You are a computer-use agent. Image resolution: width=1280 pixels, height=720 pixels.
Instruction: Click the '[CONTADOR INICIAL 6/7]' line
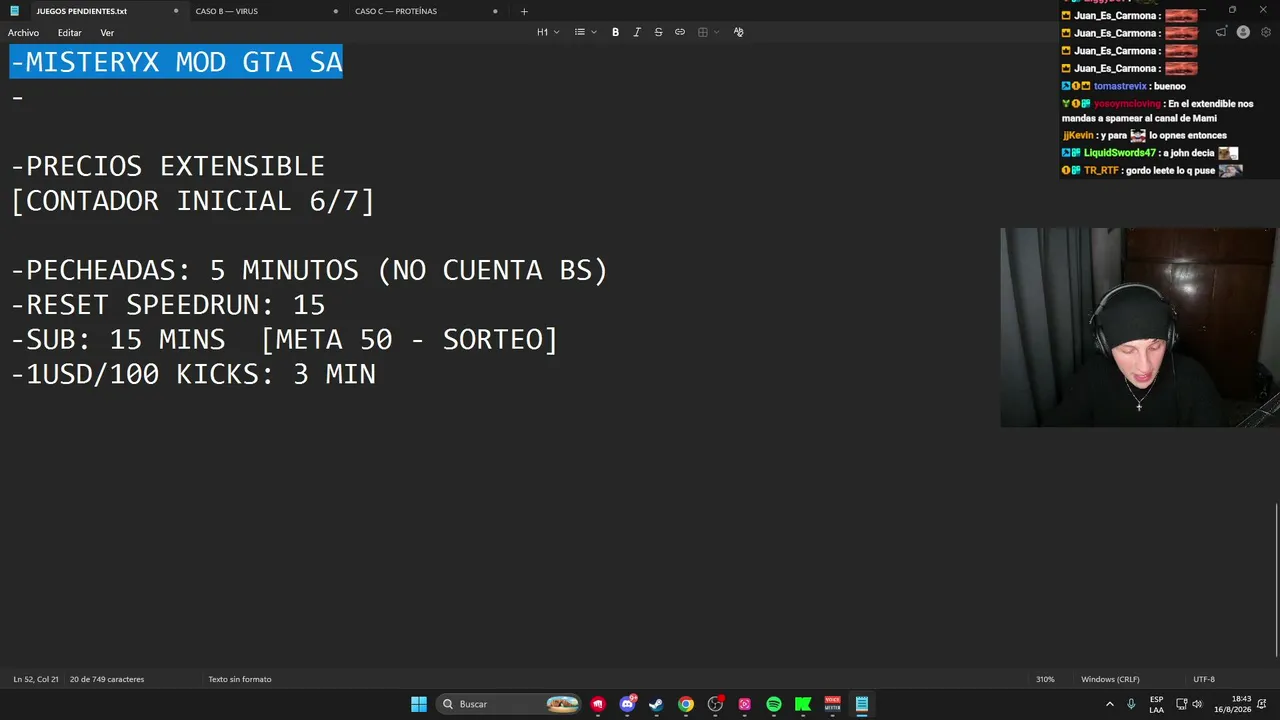193,201
